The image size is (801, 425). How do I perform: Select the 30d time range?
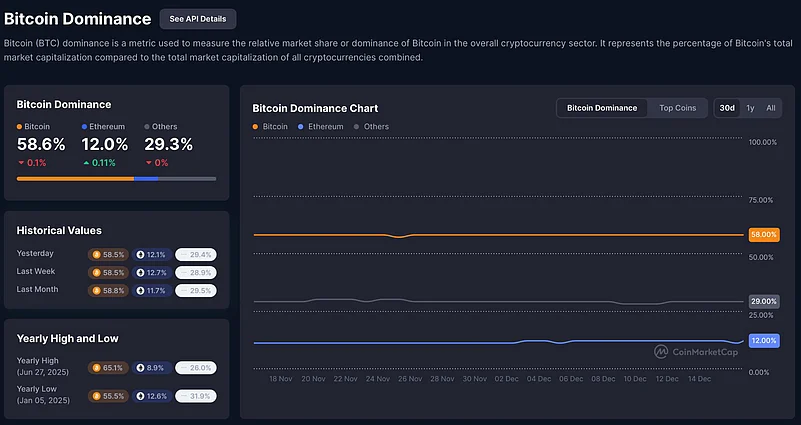727,108
